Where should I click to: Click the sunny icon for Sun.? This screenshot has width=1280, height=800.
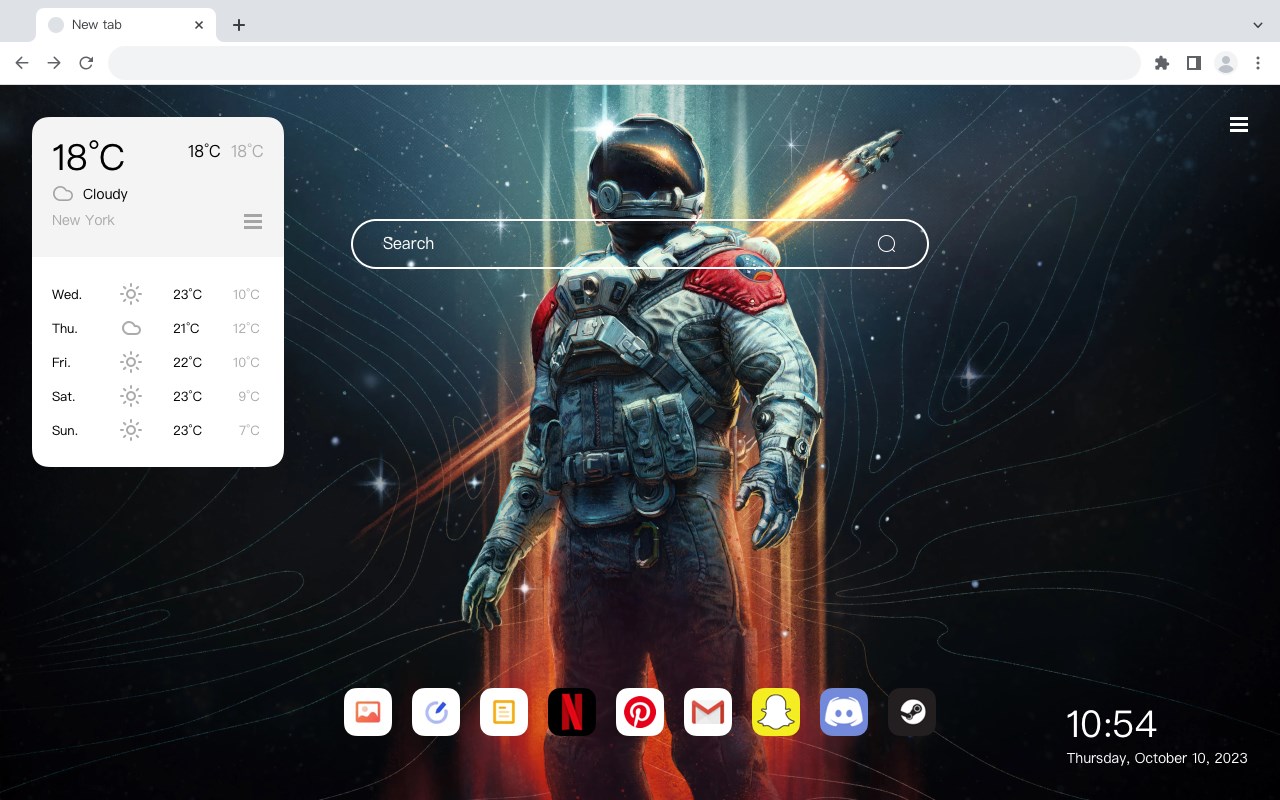[x=131, y=430]
